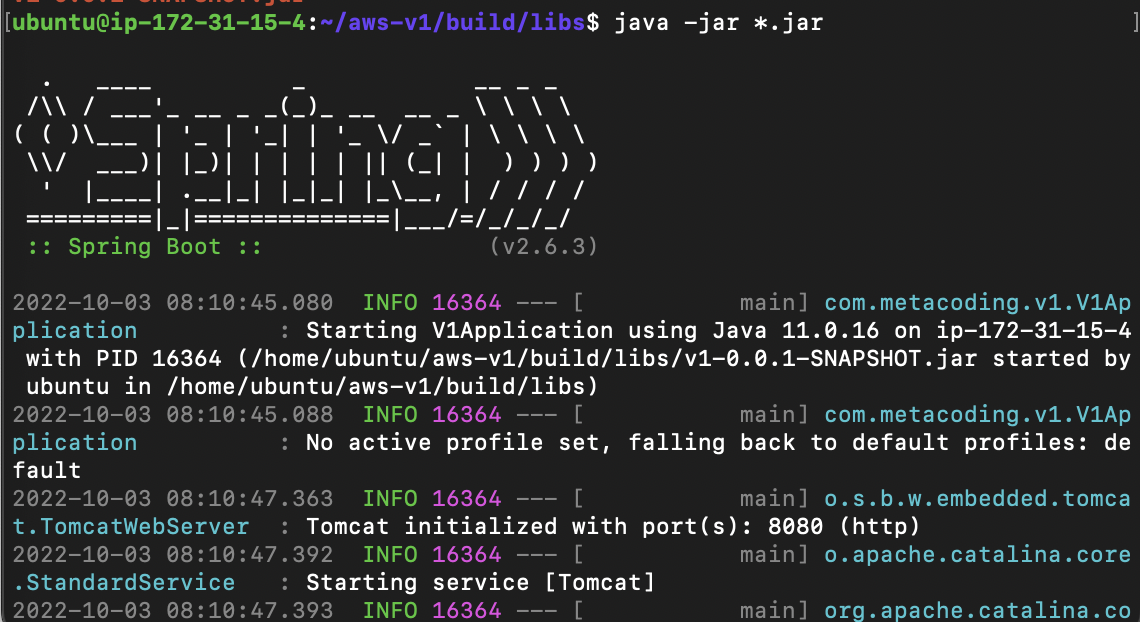Click 'No active profile set' message
This screenshot has width=1140, height=622.
[x=457, y=443]
